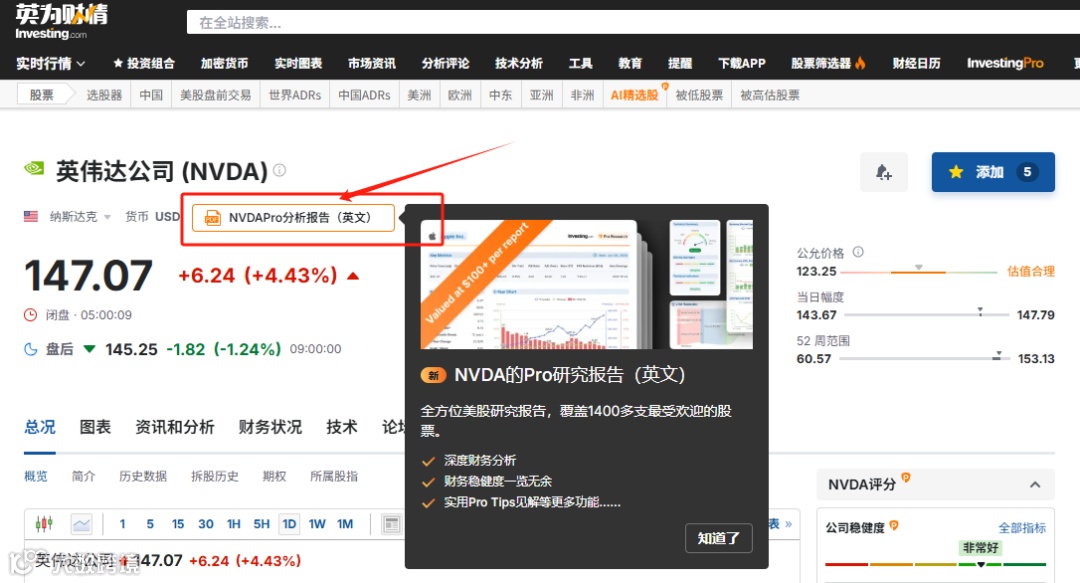Switch to the 技术 tab

click(x=342, y=427)
